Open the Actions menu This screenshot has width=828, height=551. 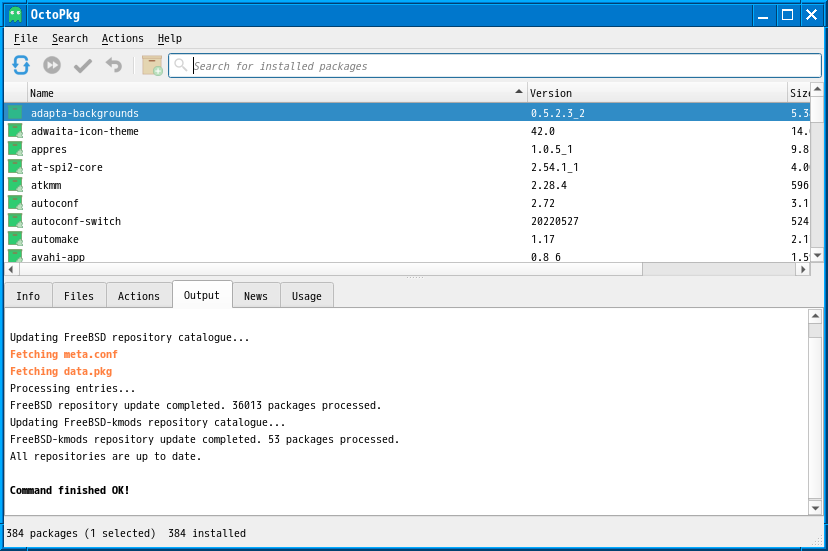(123, 39)
